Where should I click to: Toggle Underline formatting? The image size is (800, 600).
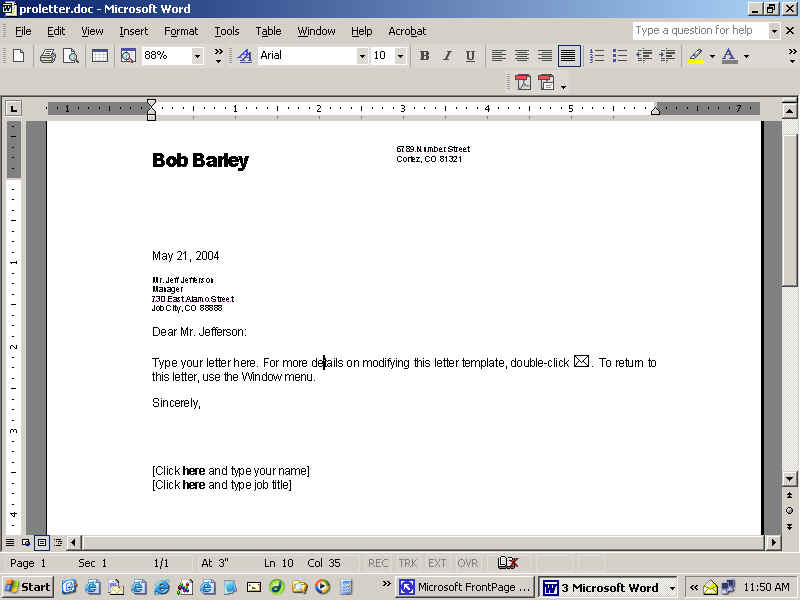(x=470, y=56)
